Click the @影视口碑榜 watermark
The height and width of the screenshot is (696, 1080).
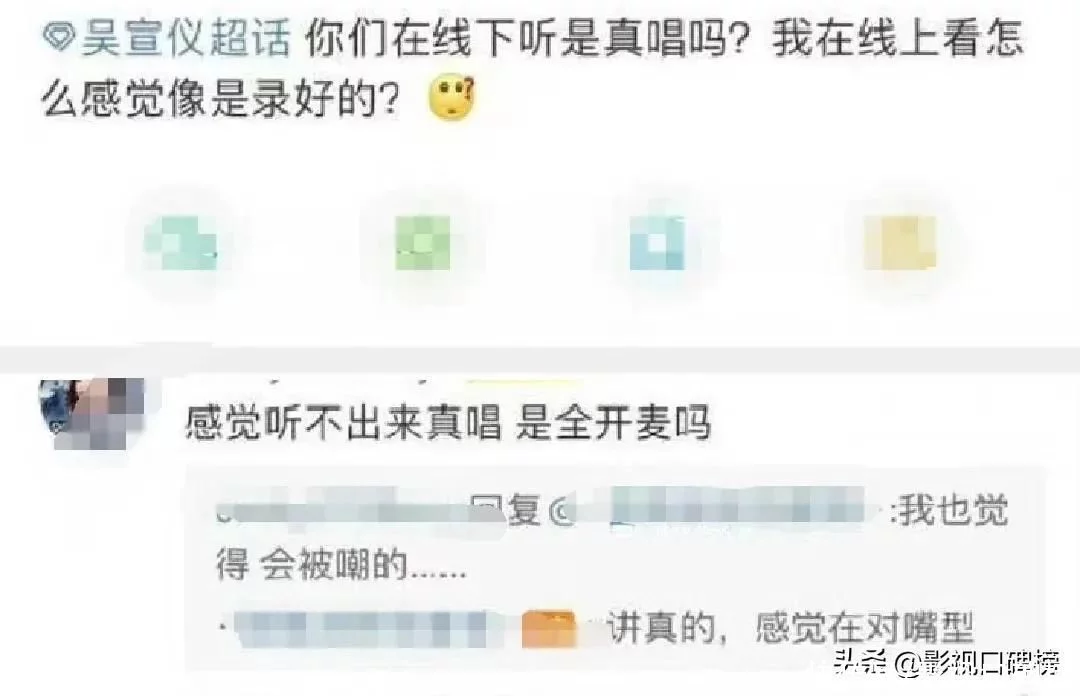(x=977, y=664)
